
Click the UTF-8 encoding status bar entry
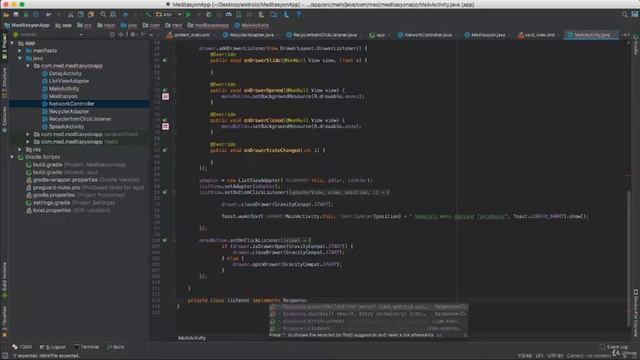[555, 356]
